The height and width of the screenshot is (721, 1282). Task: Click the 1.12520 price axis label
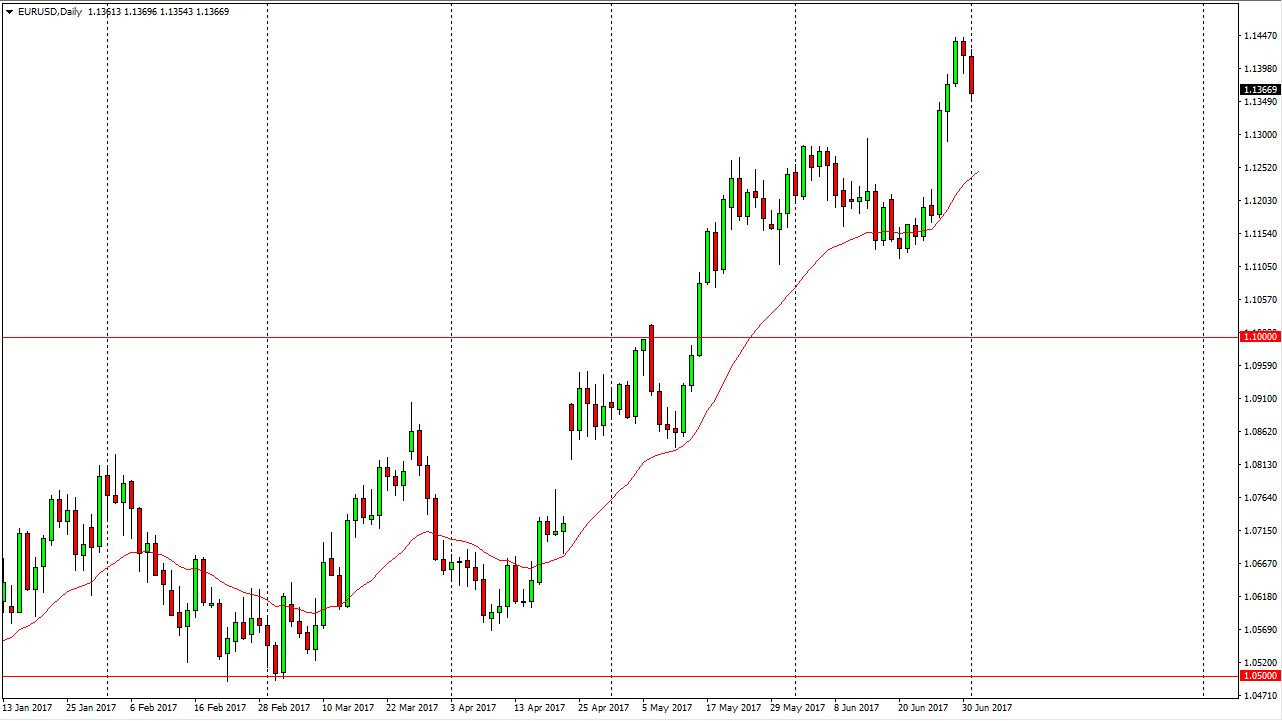pyautogui.click(x=1260, y=168)
